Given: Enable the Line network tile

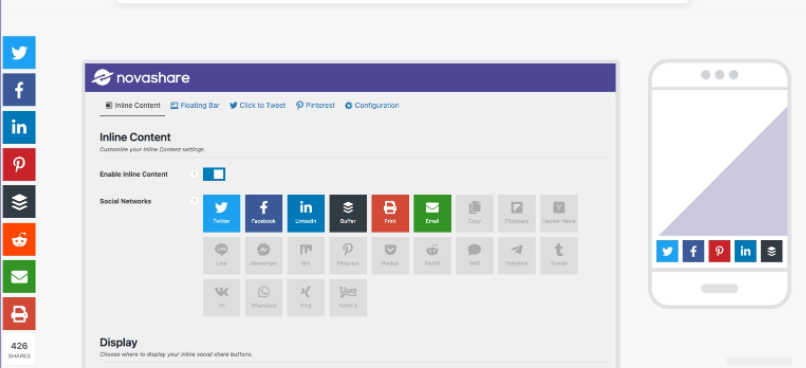Looking at the screenshot, I should (222, 255).
